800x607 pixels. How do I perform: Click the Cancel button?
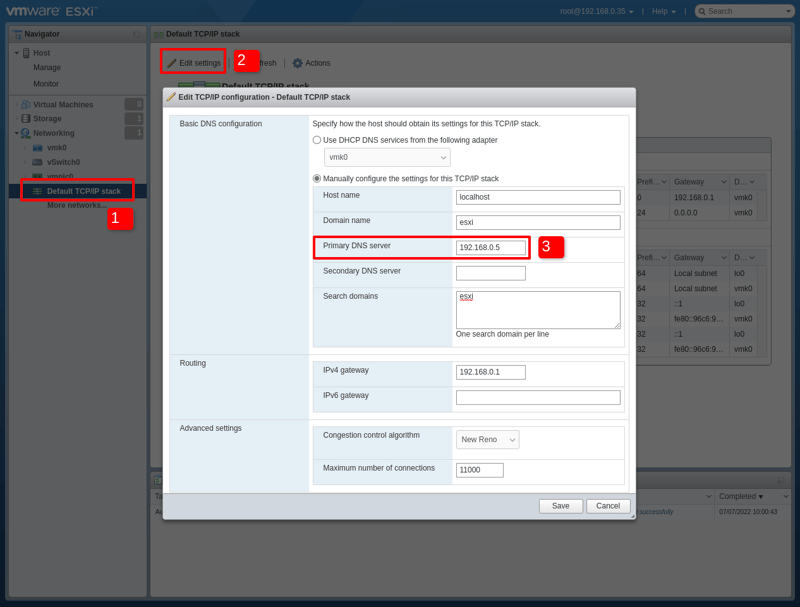(x=608, y=506)
